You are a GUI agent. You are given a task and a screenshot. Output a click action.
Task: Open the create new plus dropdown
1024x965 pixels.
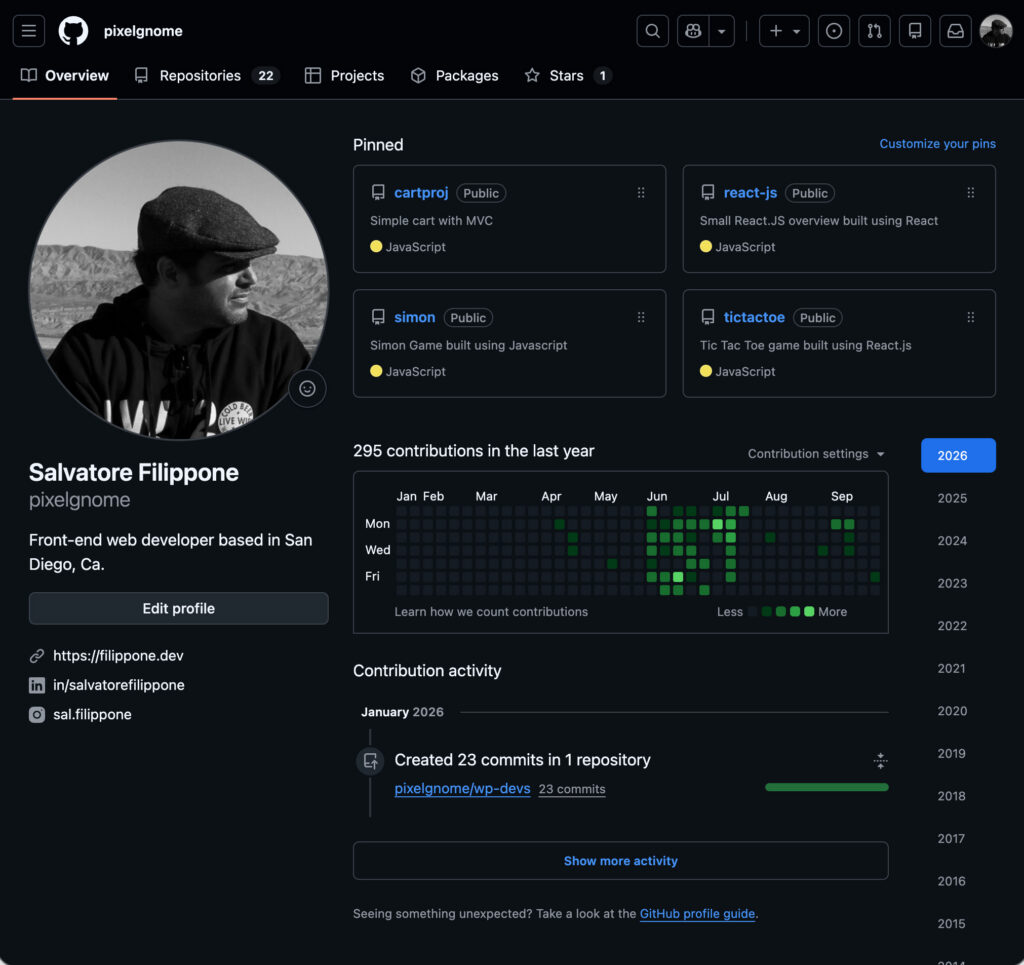coord(784,31)
